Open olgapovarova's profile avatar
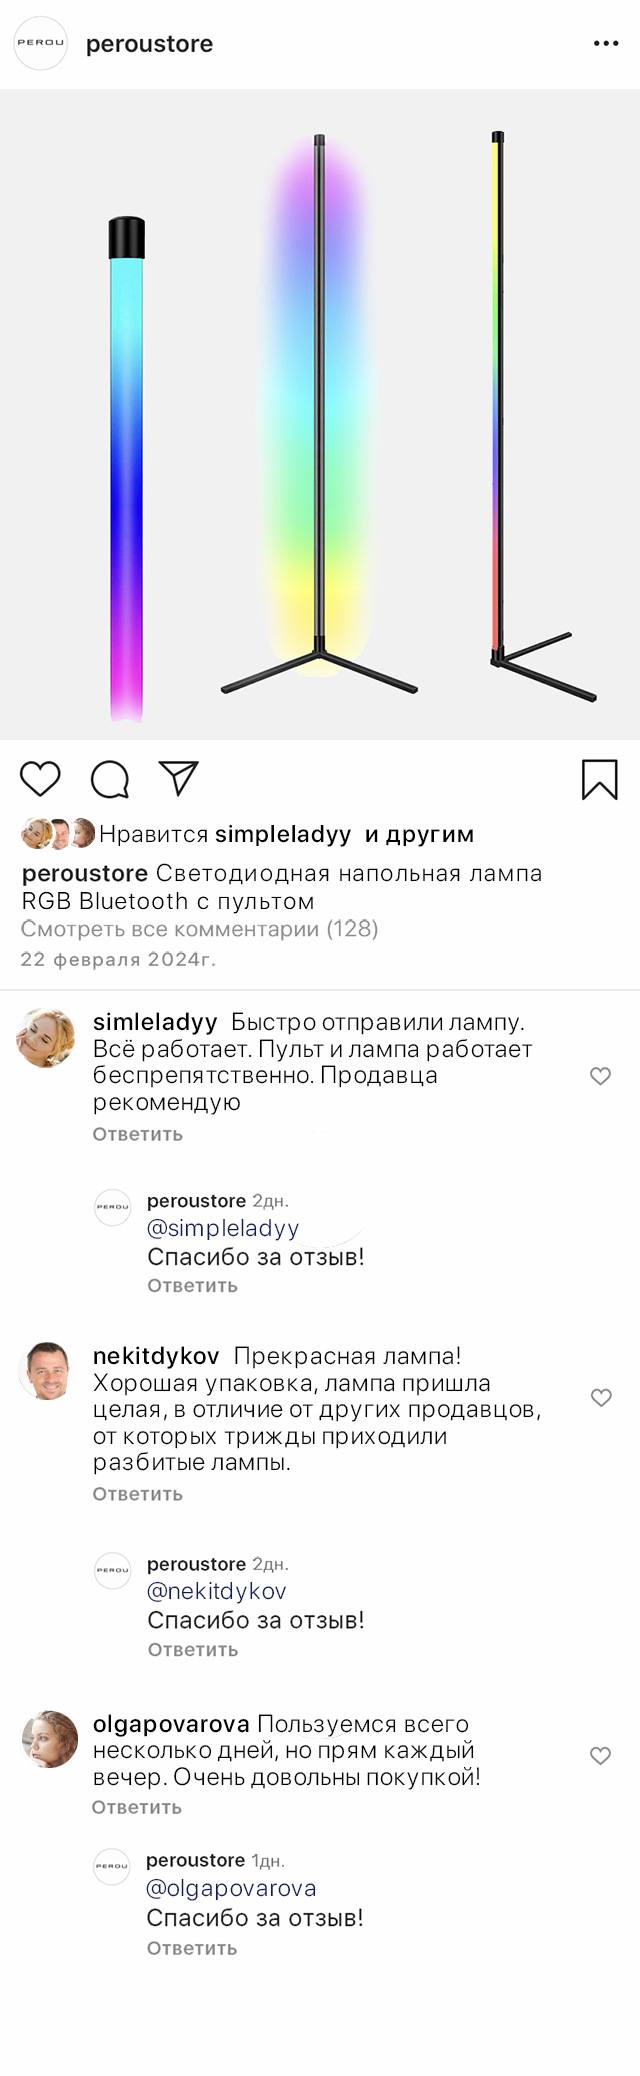This screenshot has width=640, height=2076. (50, 1739)
